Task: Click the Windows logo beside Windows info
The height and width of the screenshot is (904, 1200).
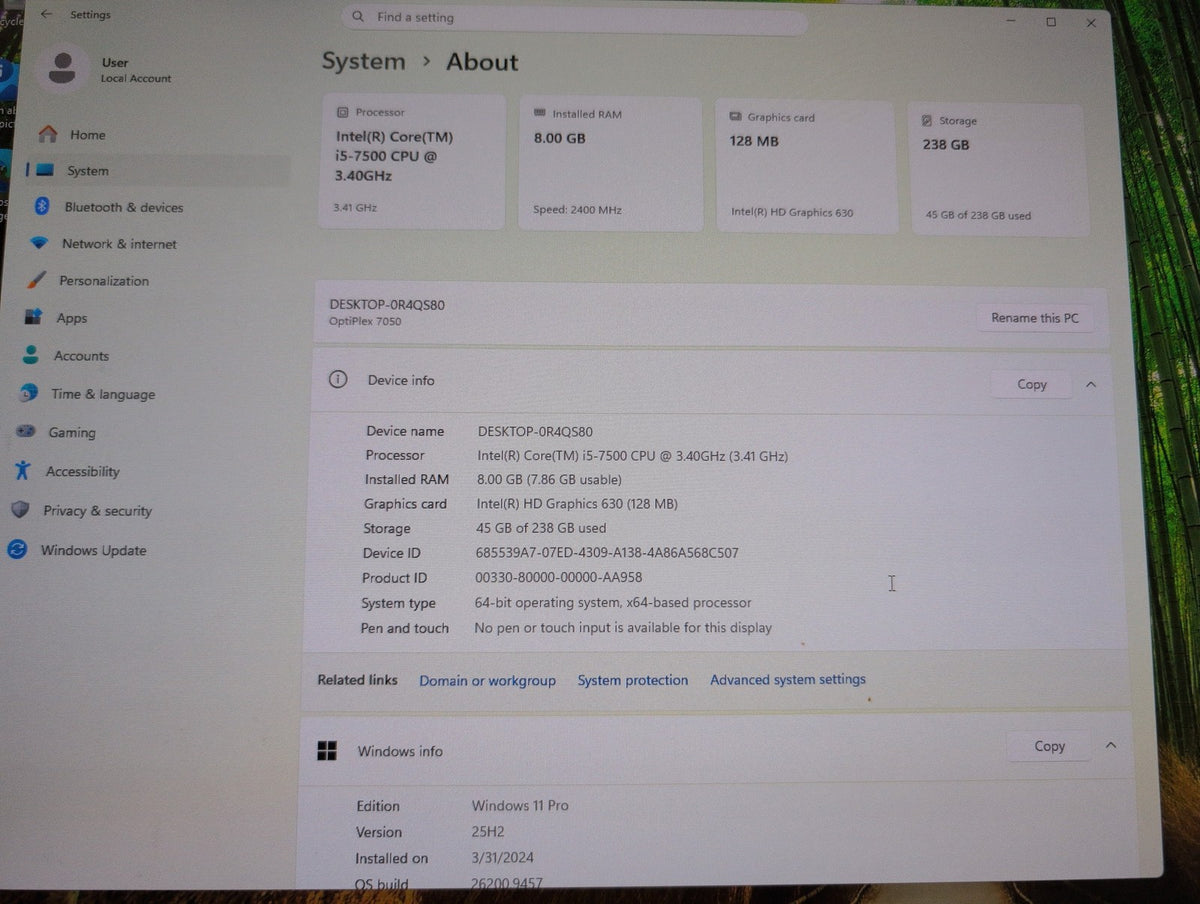Action: point(327,750)
